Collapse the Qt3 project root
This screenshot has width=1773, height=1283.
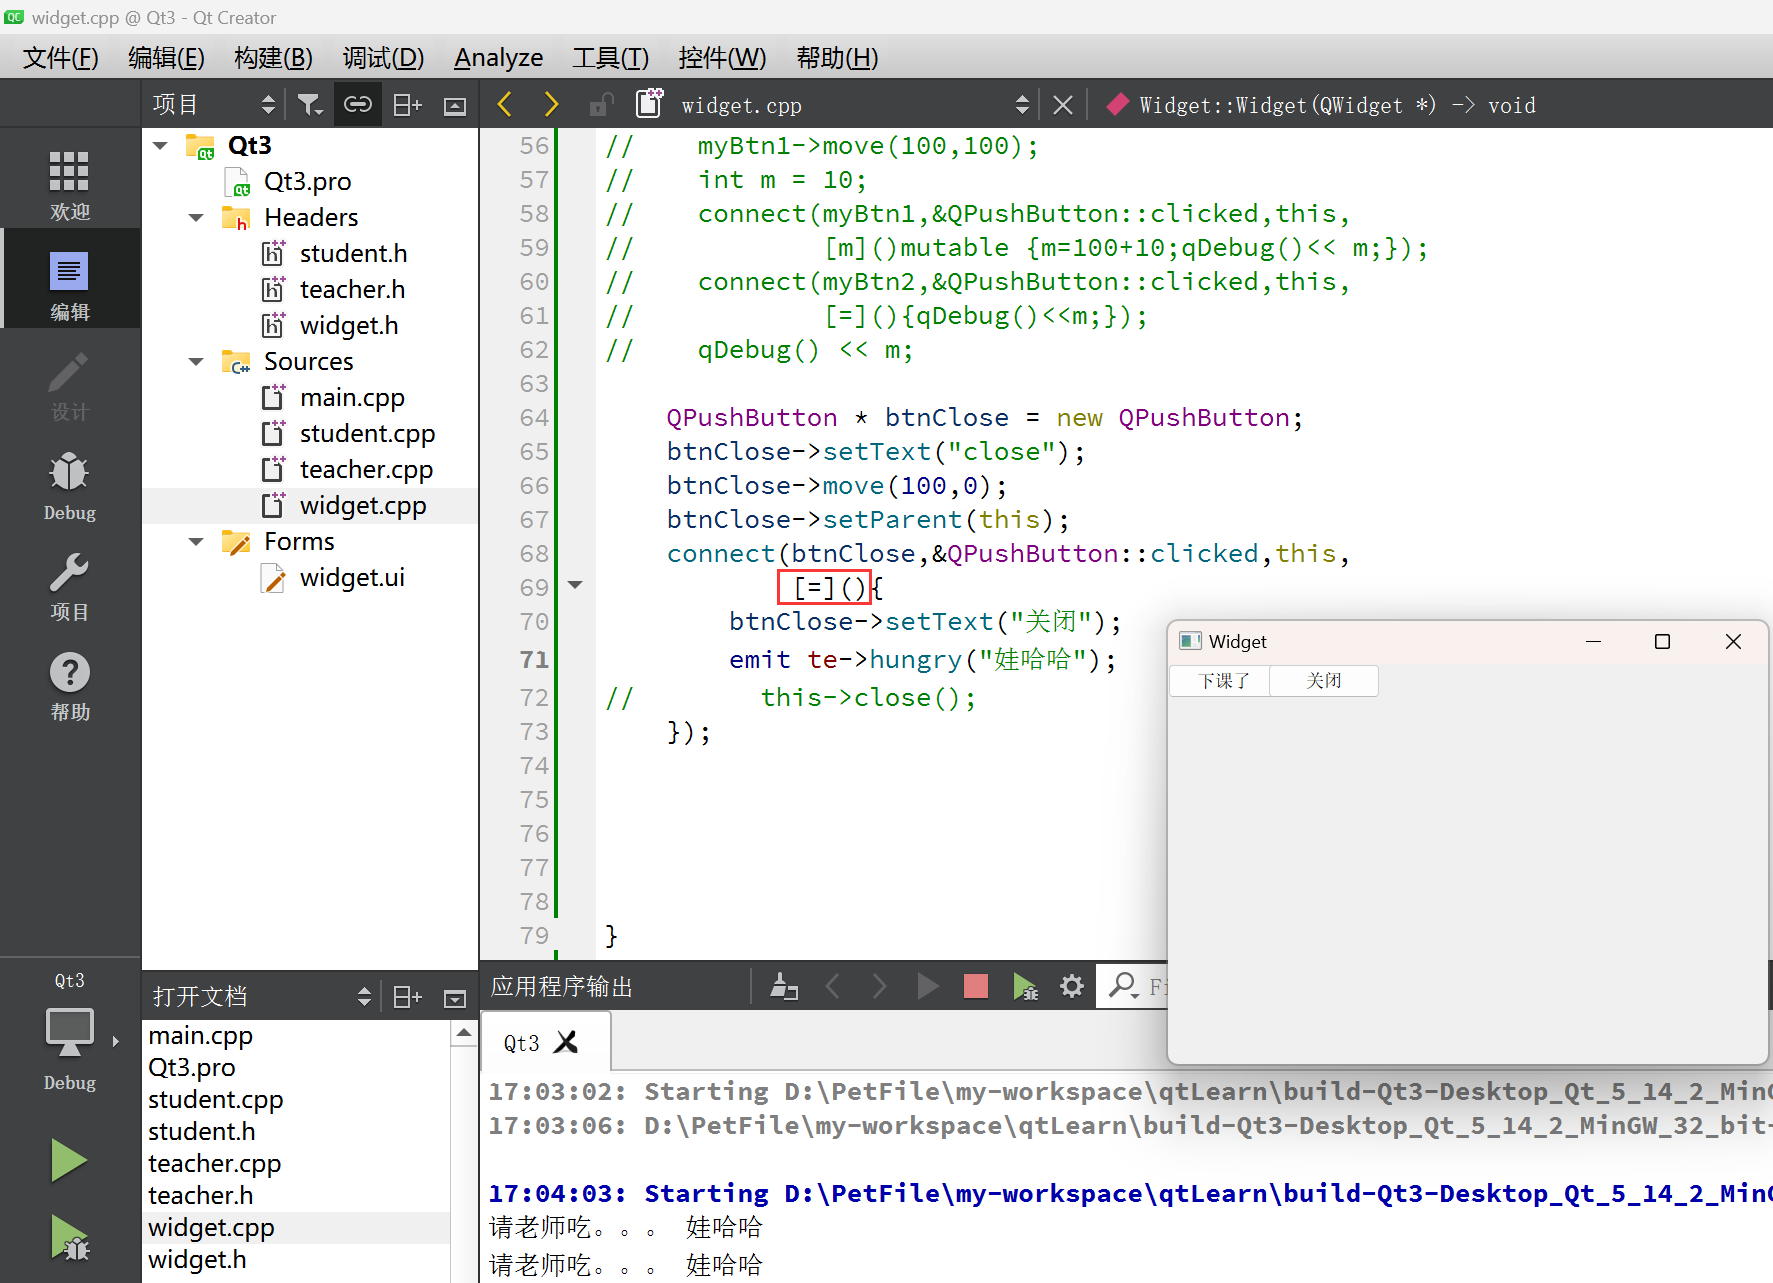click(160, 146)
